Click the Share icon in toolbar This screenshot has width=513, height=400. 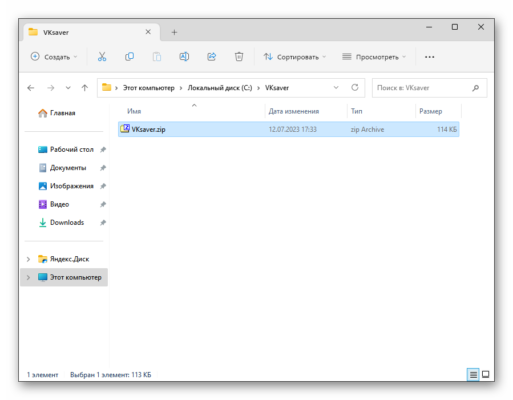(x=212, y=57)
